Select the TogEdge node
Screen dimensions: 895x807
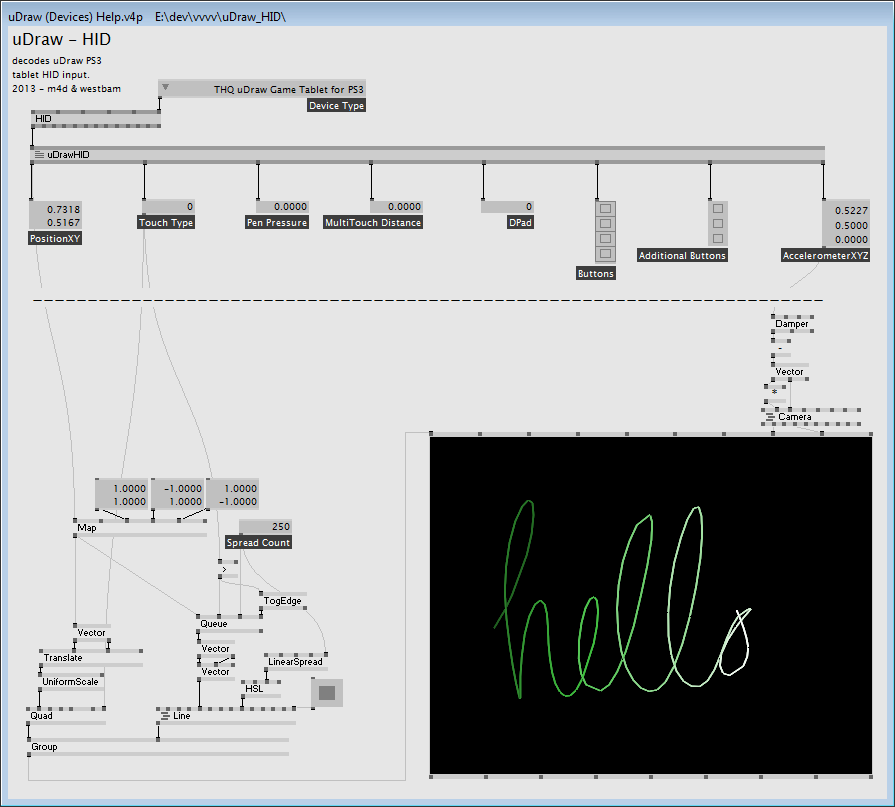[x=282, y=601]
